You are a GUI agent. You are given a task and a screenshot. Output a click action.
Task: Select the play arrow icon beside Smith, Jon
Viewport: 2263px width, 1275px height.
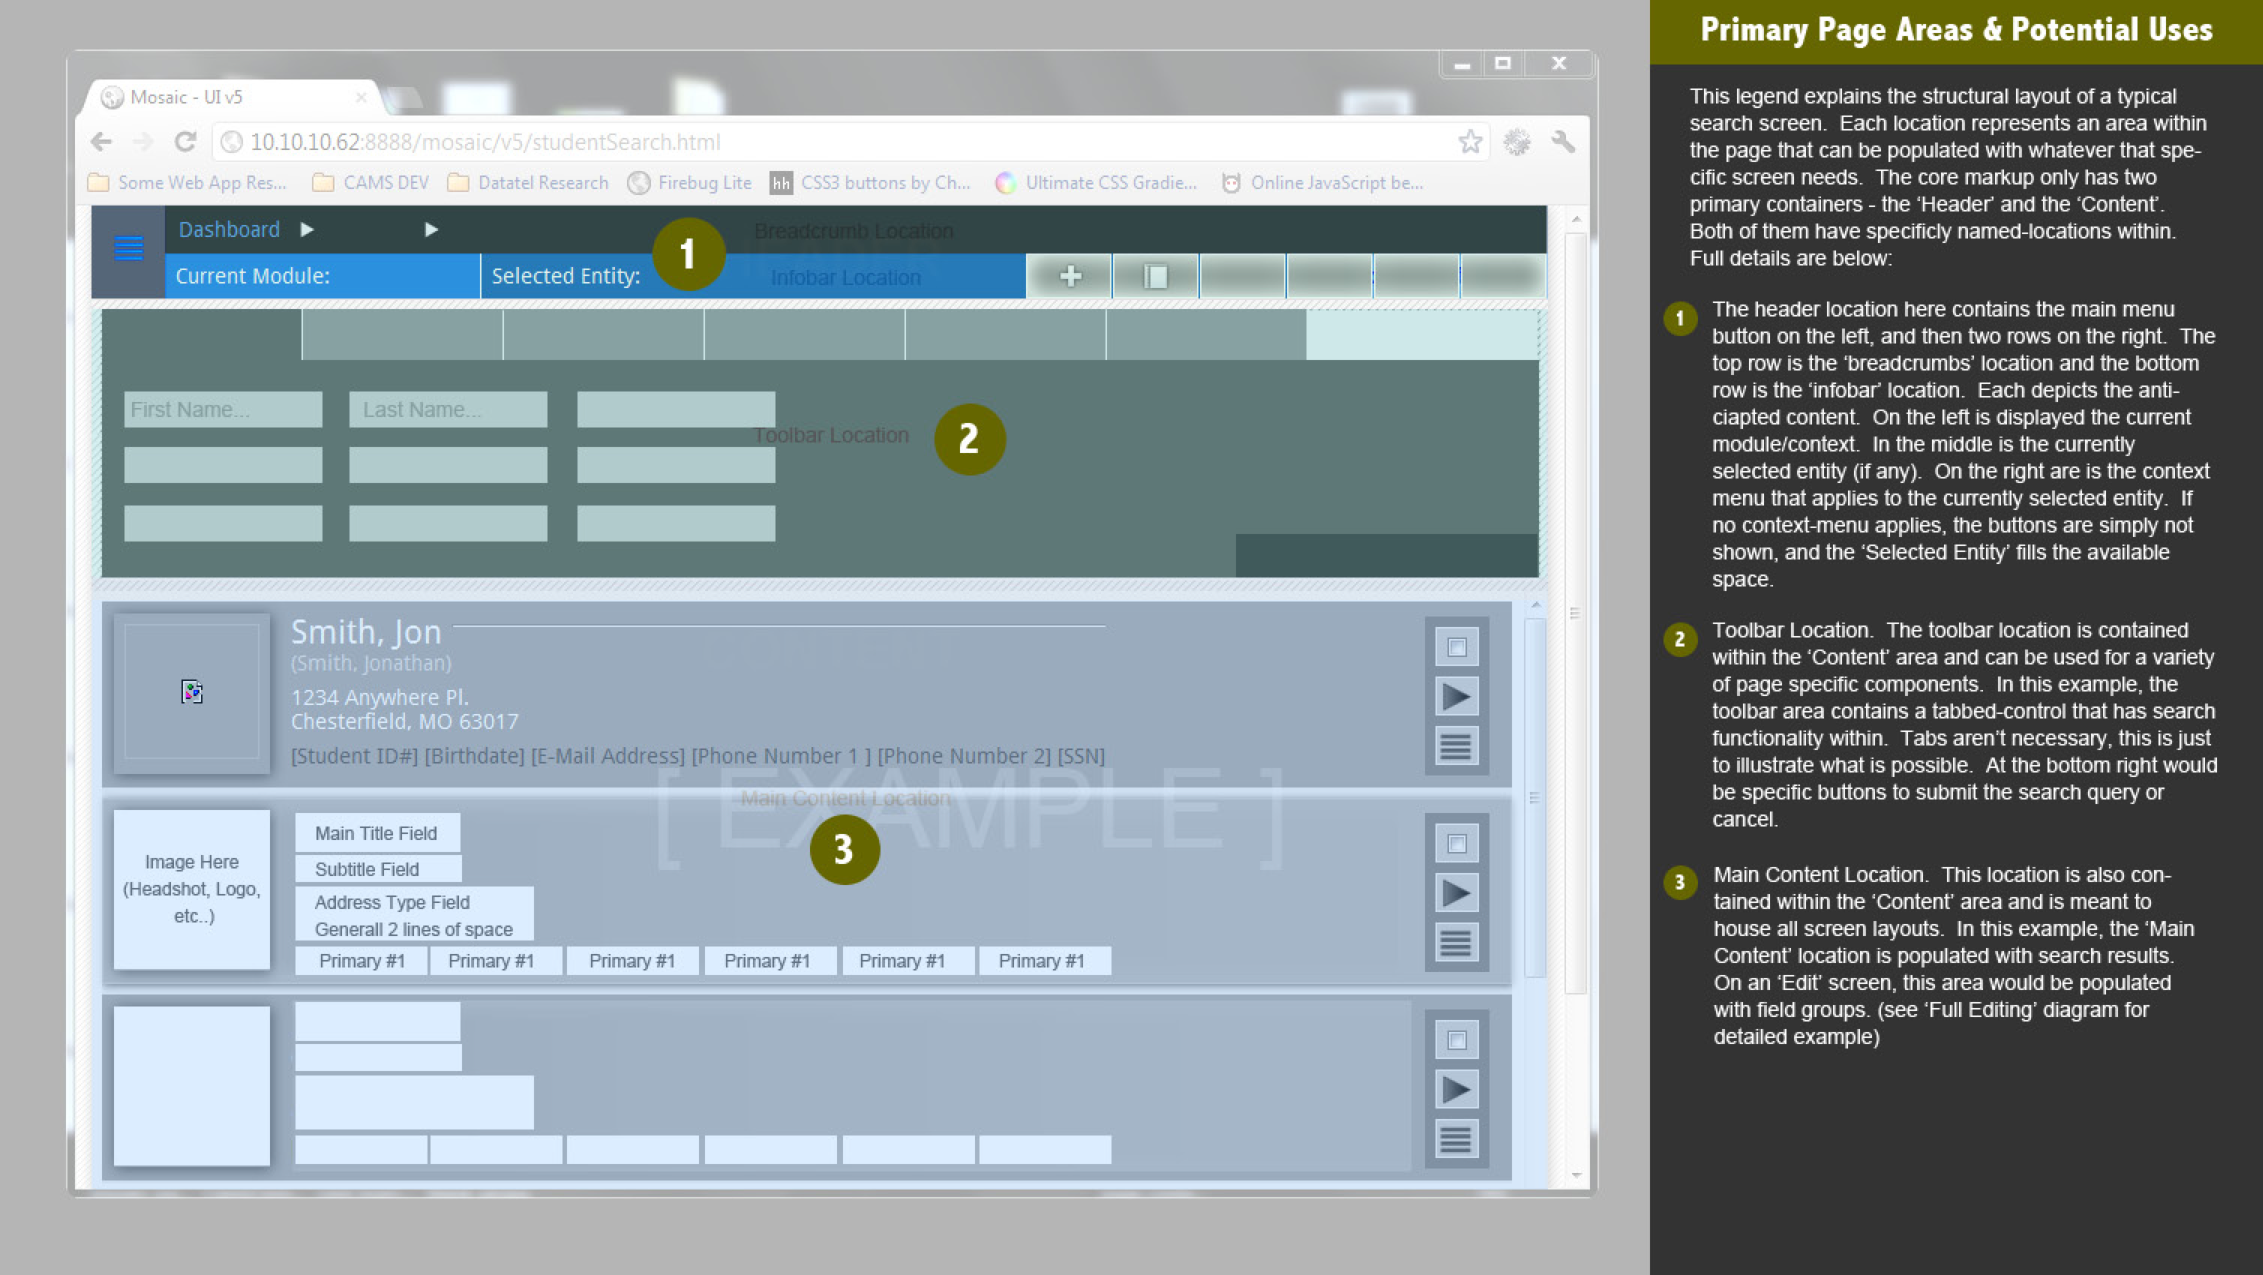1456,697
